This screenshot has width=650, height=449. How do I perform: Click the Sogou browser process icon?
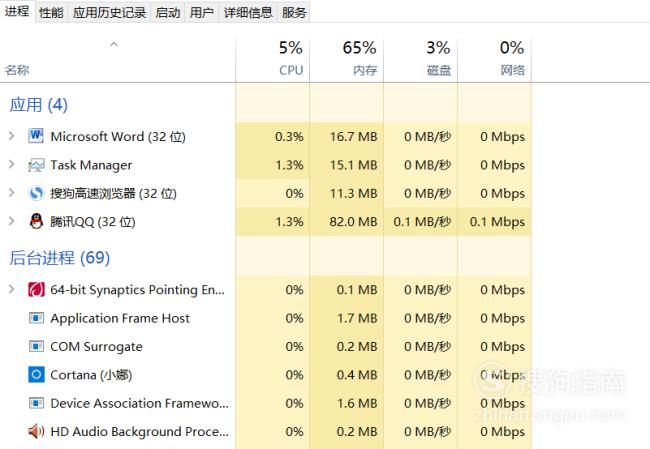(36, 193)
